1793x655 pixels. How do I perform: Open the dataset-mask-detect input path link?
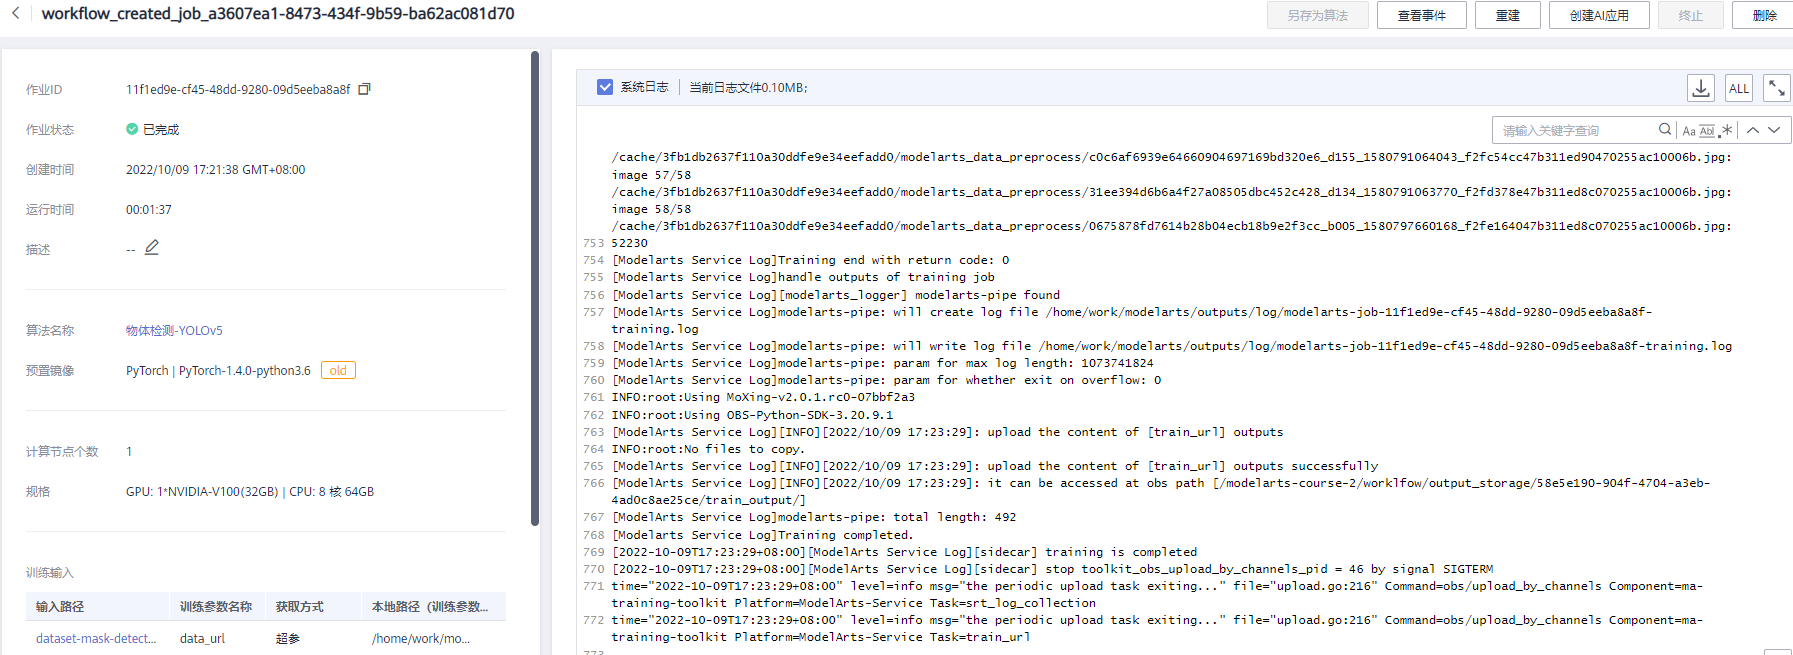[96, 638]
